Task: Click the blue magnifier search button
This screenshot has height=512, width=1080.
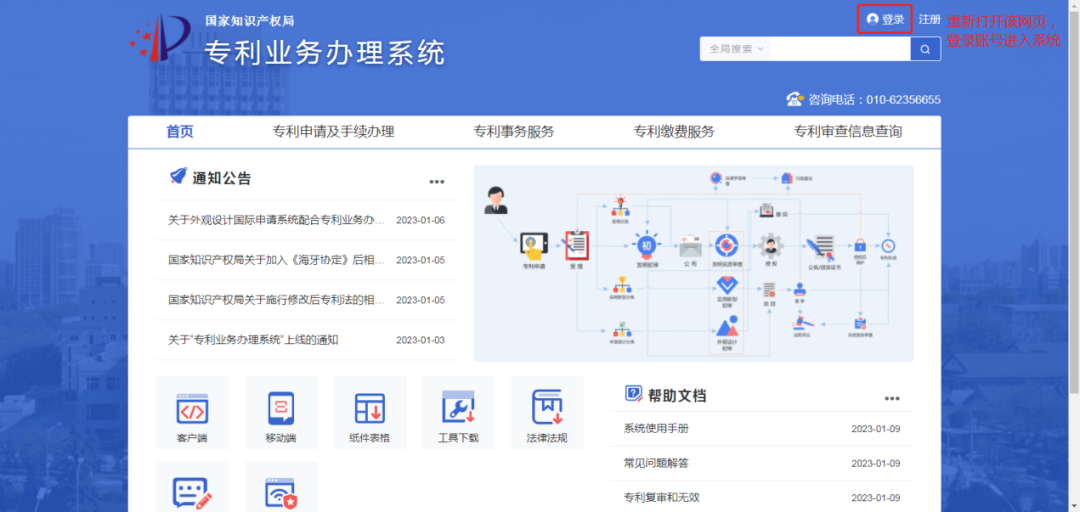Action: click(925, 49)
